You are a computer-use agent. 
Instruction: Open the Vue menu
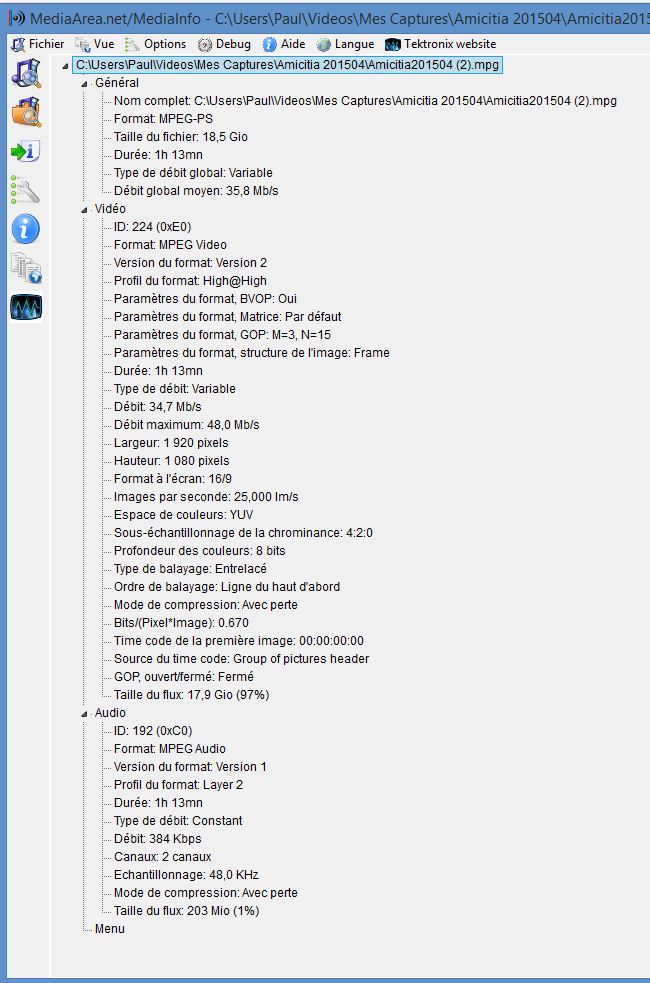click(104, 44)
